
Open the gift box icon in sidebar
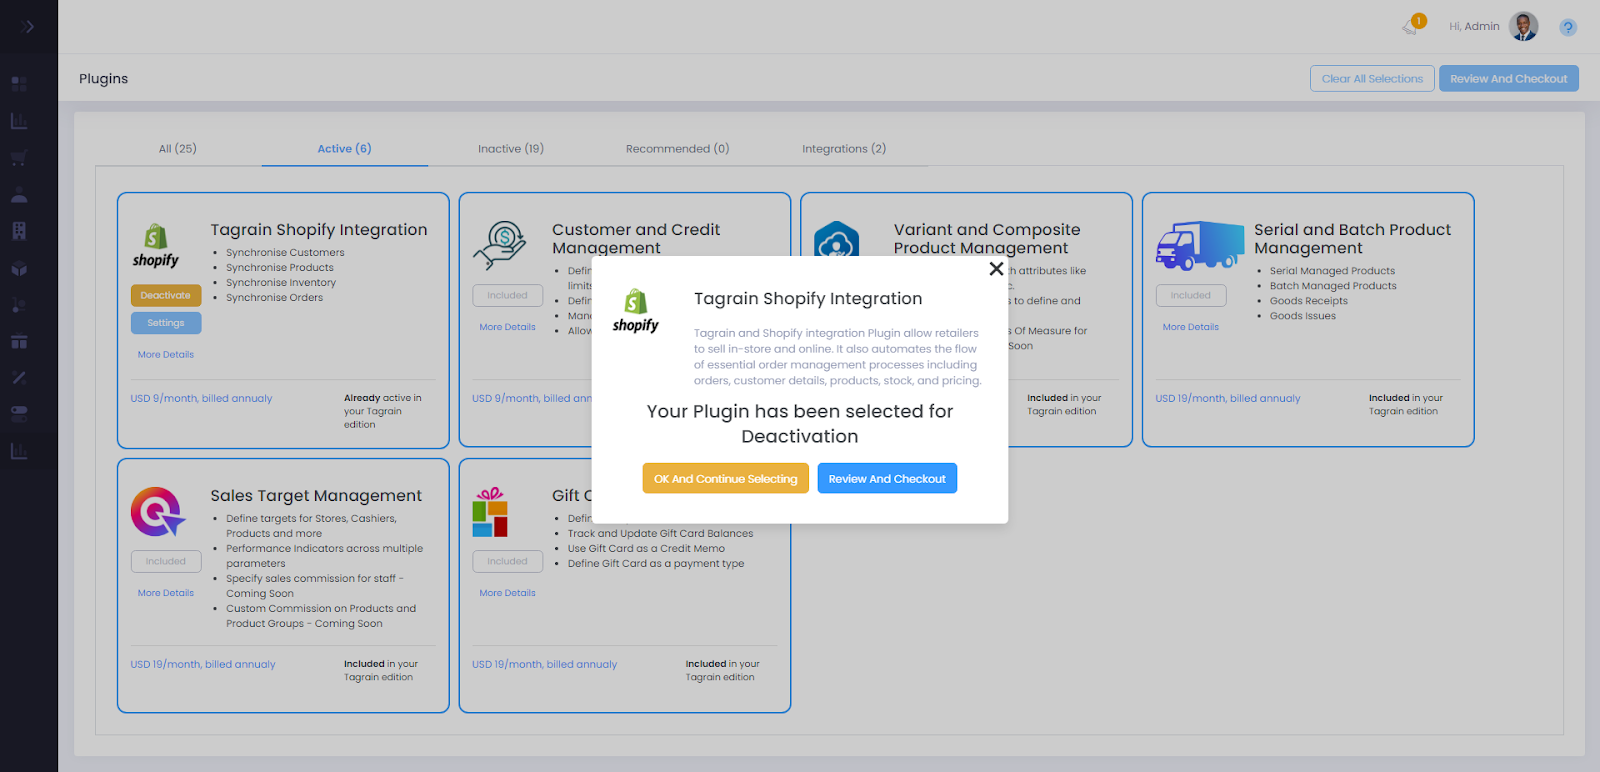19,341
